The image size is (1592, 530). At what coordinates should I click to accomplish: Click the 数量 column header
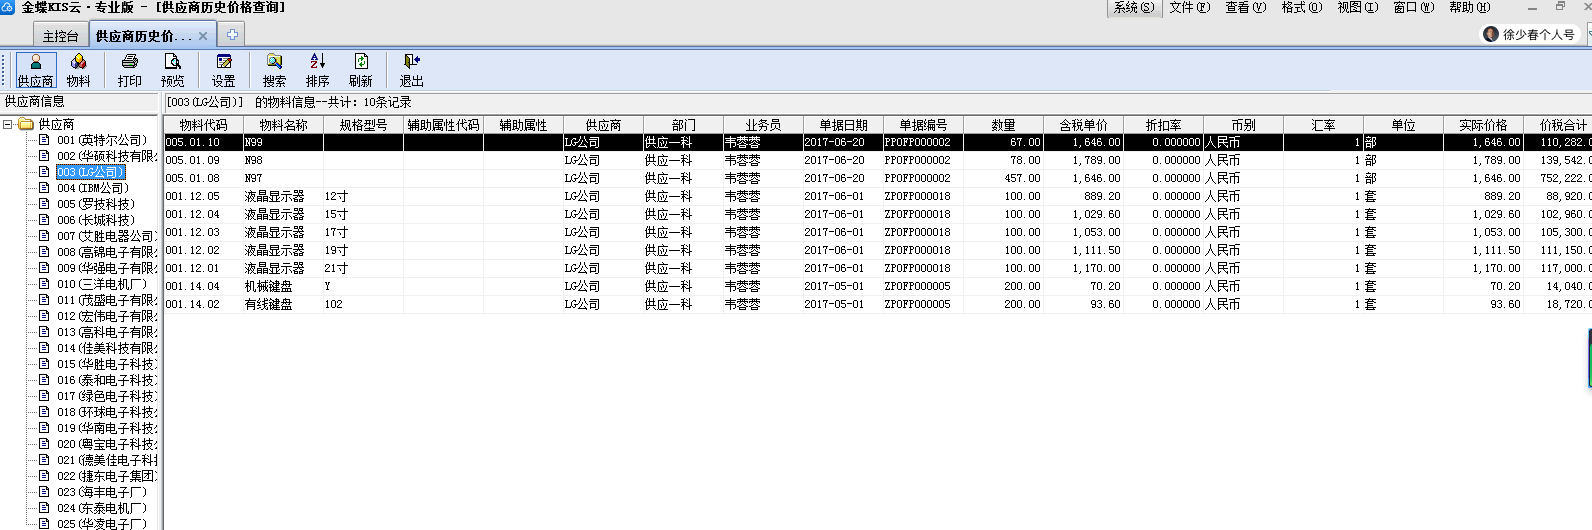tap(1004, 125)
